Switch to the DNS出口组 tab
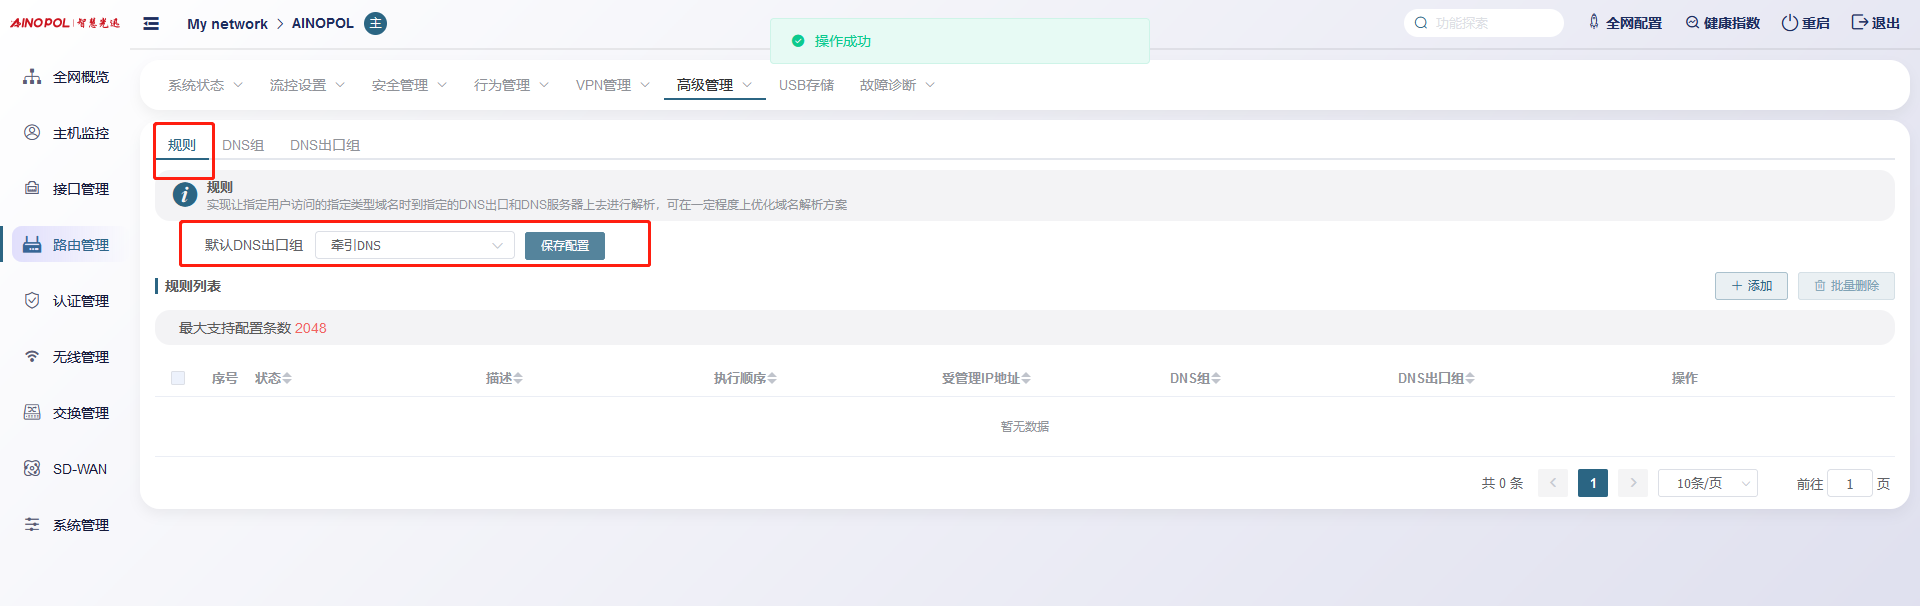Image resolution: width=1920 pixels, height=606 pixels. (325, 145)
